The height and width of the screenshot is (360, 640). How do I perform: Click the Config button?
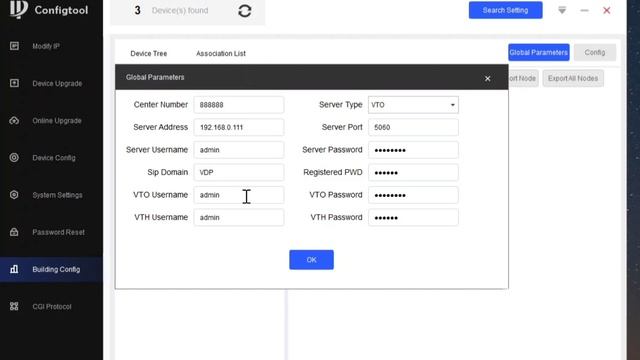point(595,52)
